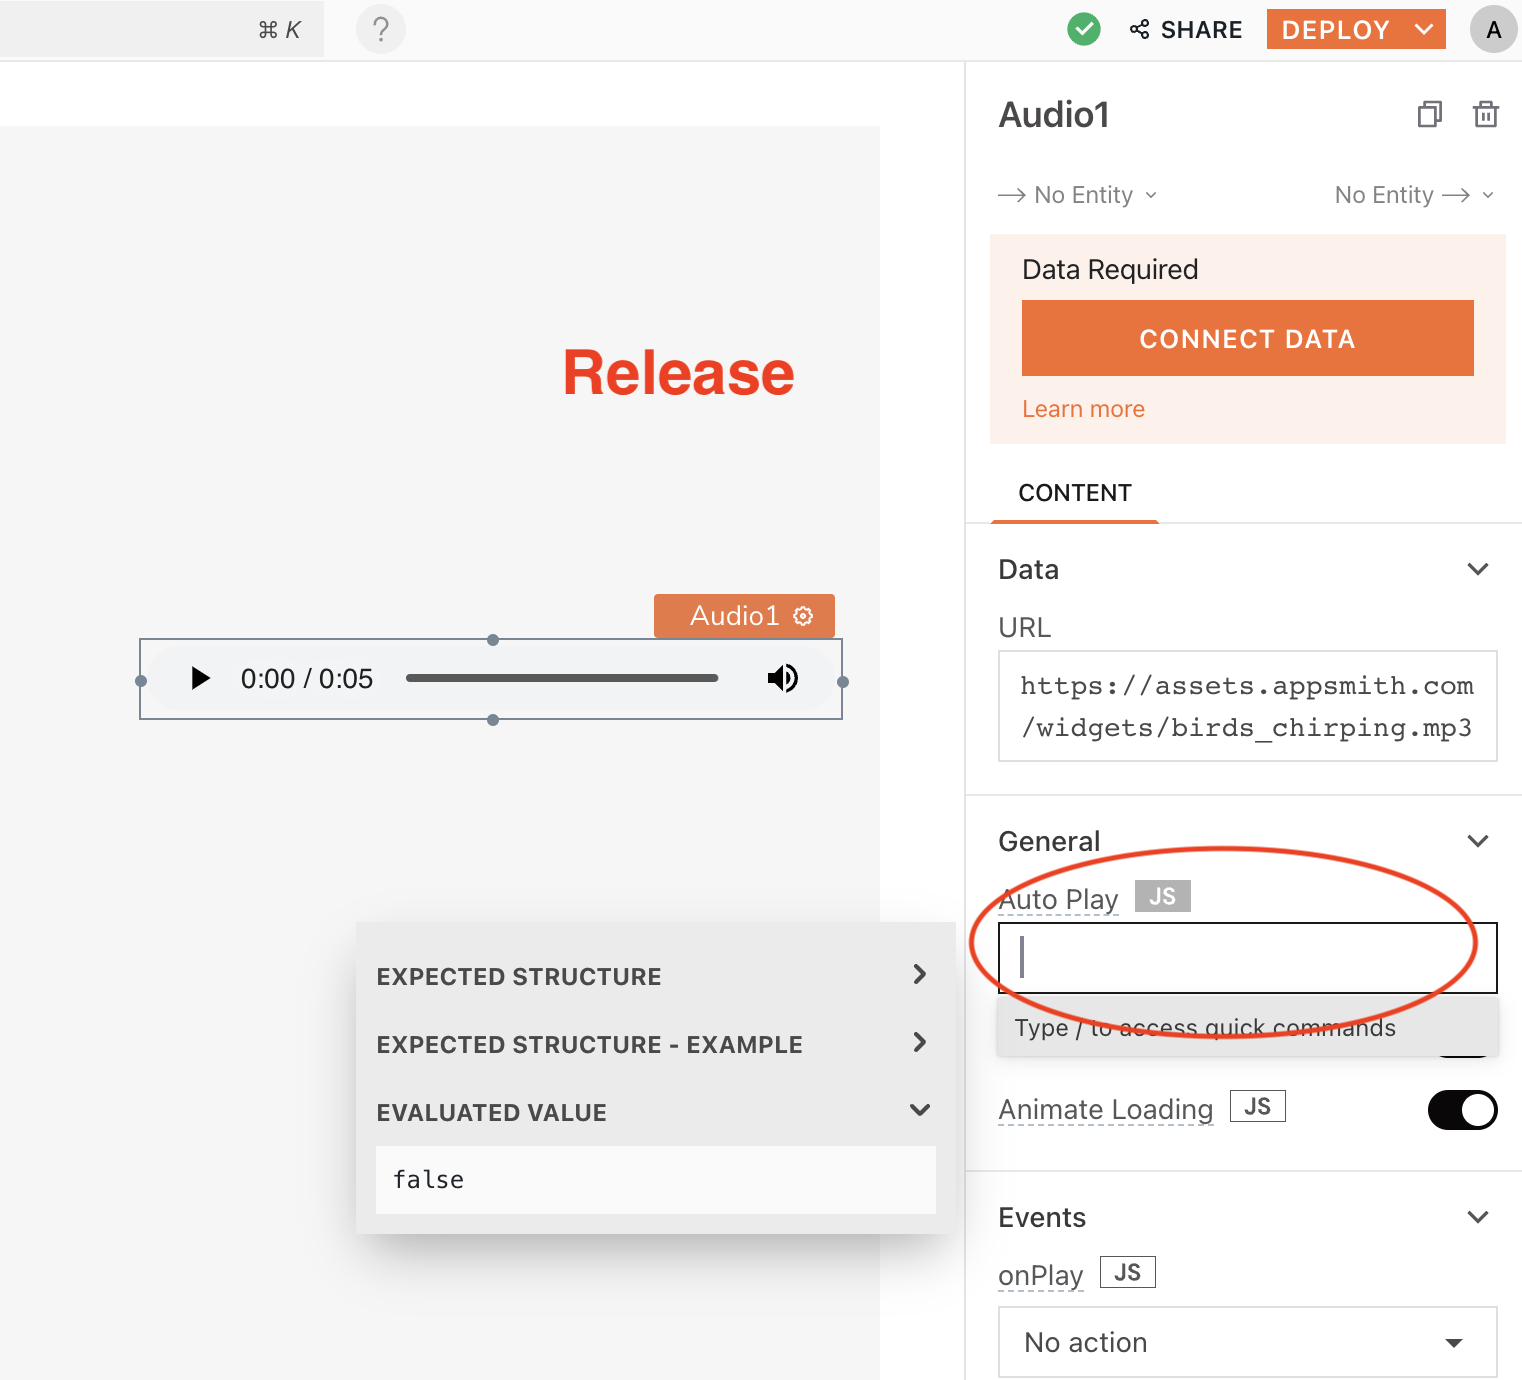Viewport: 1522px width, 1380px height.
Task: Click the audio progress slider
Action: pos(562,678)
